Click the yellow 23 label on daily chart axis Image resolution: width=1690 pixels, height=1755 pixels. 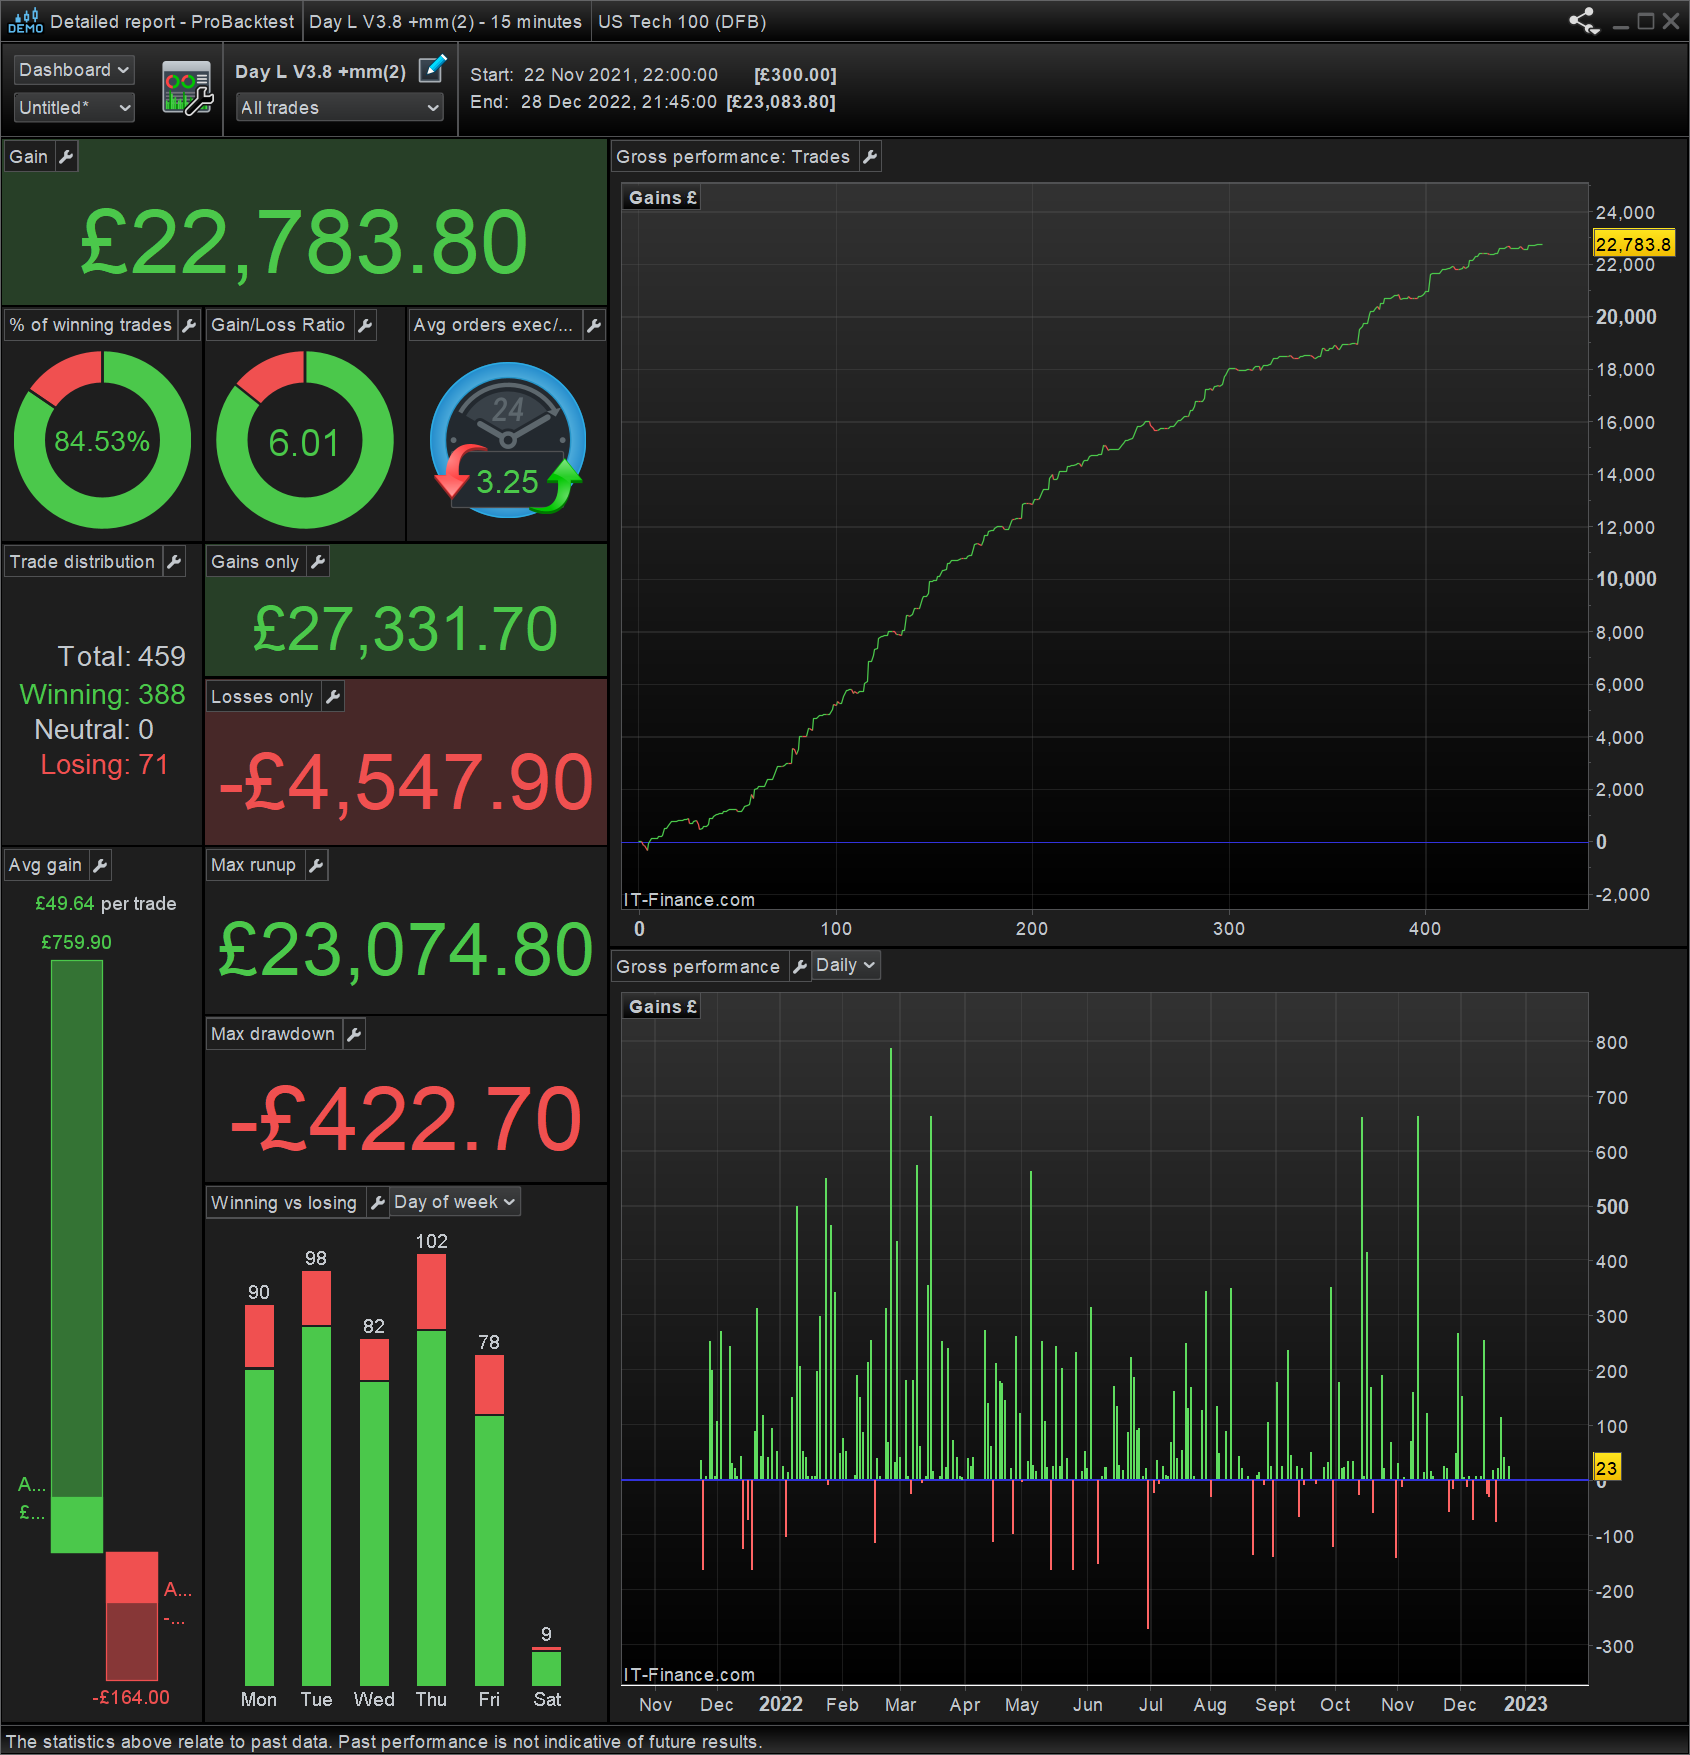point(1606,1468)
